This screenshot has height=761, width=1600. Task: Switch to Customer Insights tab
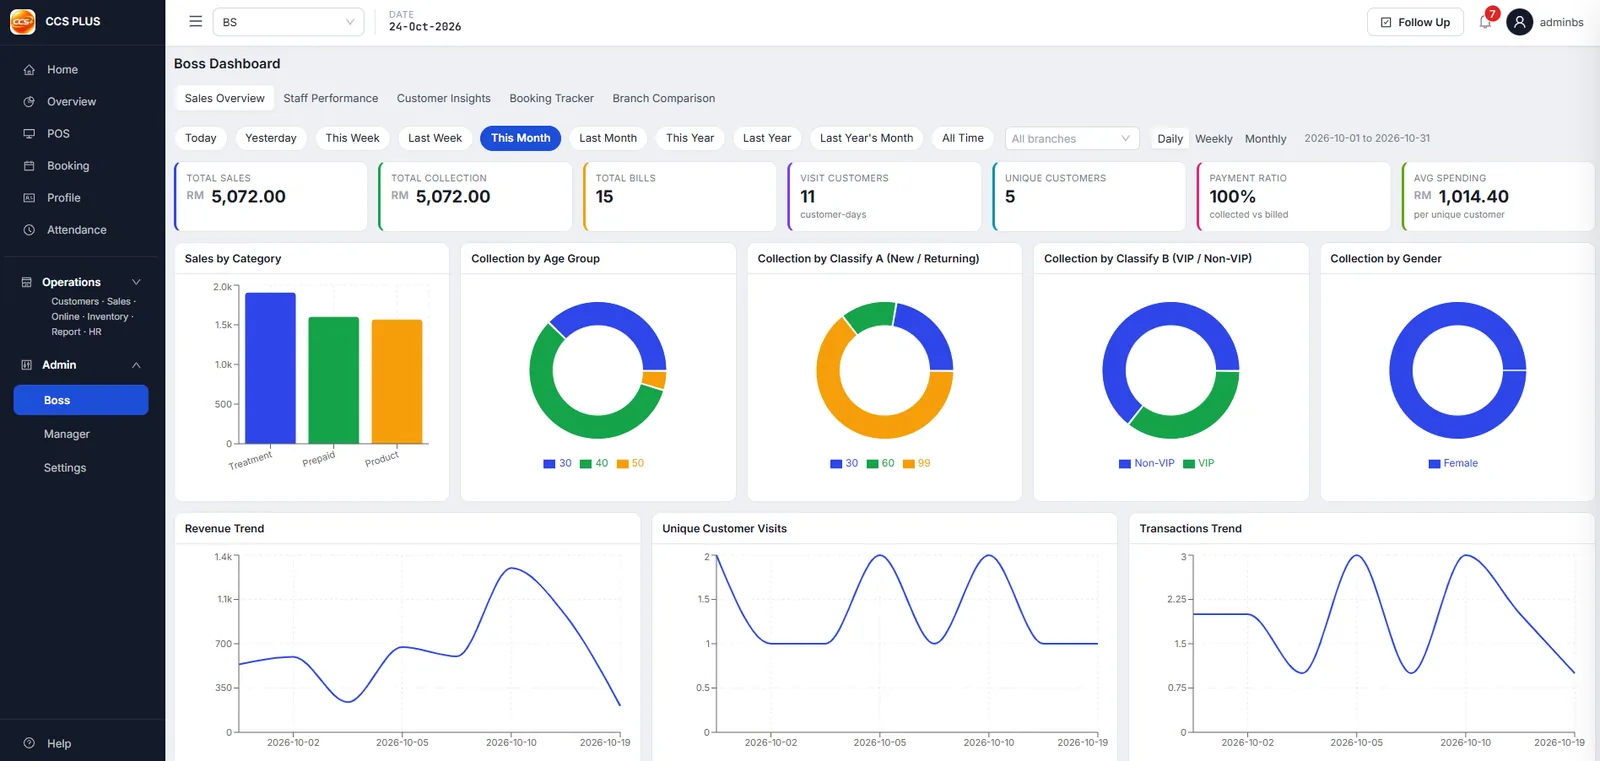click(444, 98)
